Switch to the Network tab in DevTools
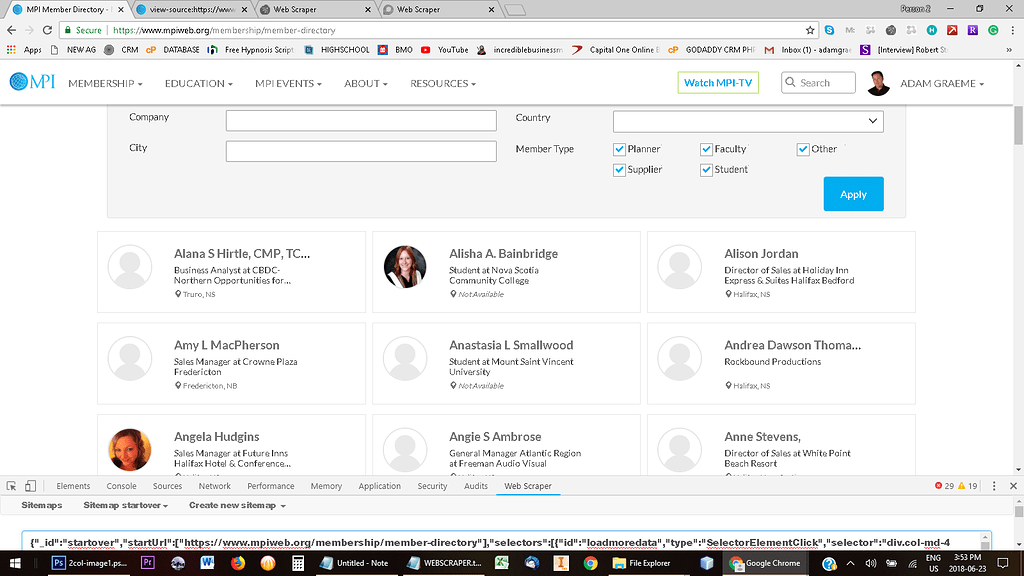This screenshot has width=1024, height=576. tap(214, 486)
